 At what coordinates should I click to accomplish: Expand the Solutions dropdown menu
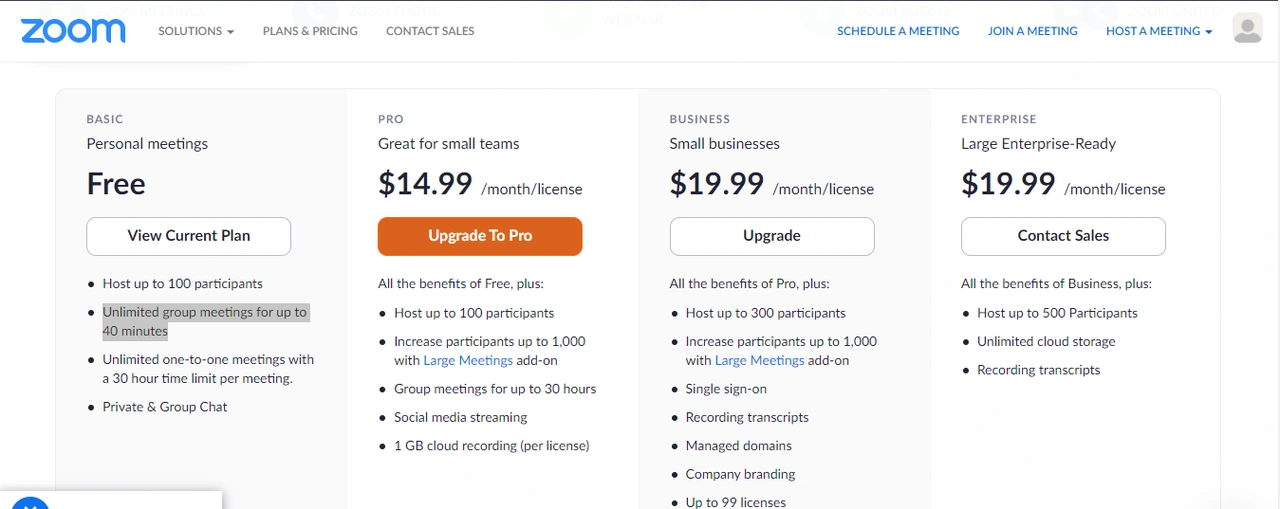pyautogui.click(x=196, y=31)
